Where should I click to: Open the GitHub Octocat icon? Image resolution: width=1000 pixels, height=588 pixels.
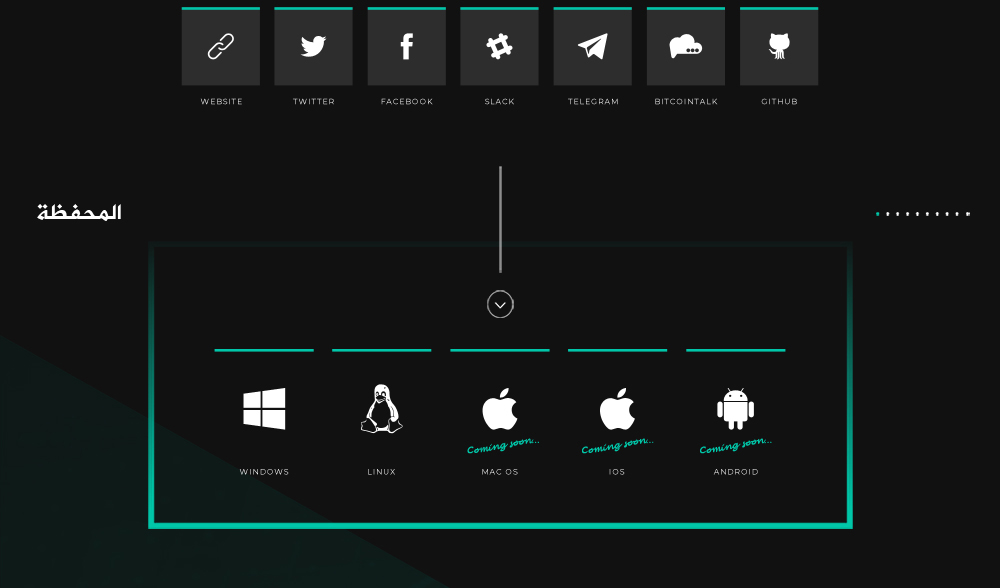(x=779, y=47)
